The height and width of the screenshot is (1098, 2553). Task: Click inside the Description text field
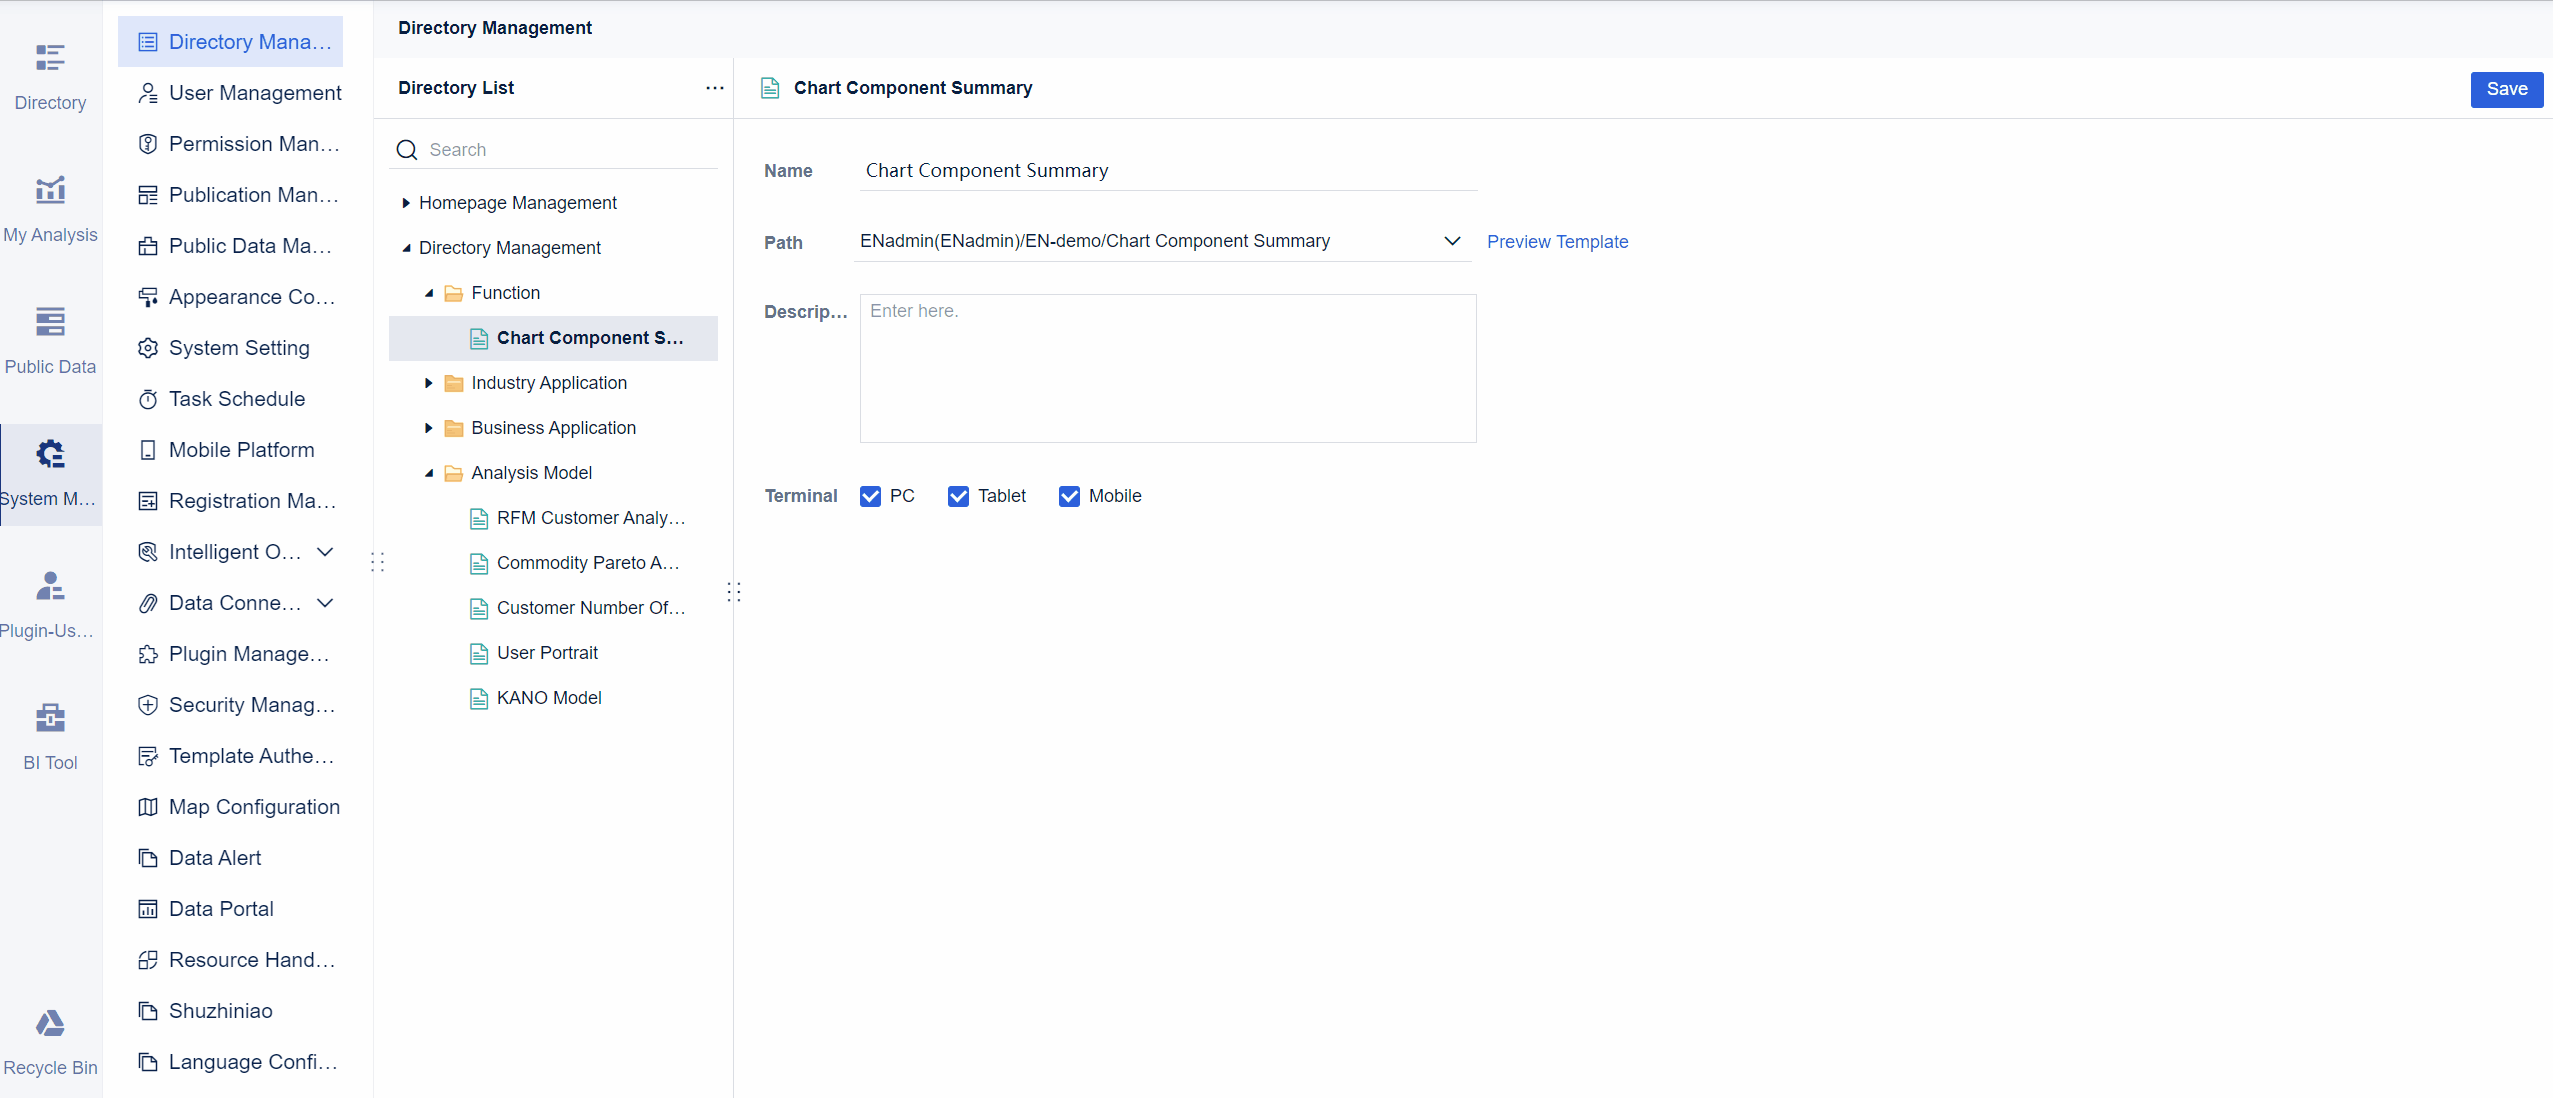(1166, 368)
